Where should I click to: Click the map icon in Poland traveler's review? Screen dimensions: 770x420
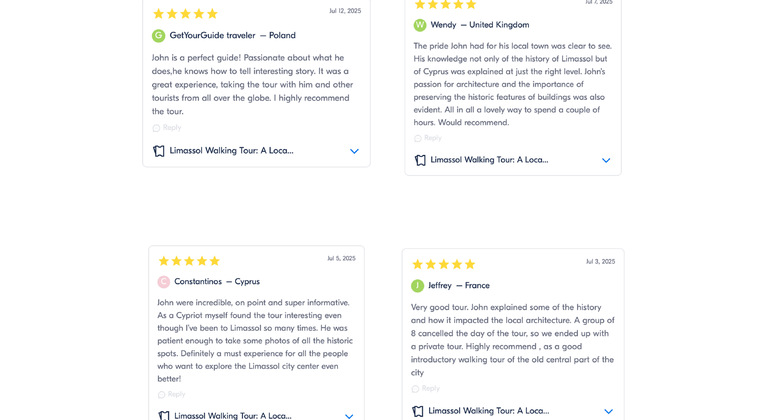coord(159,151)
